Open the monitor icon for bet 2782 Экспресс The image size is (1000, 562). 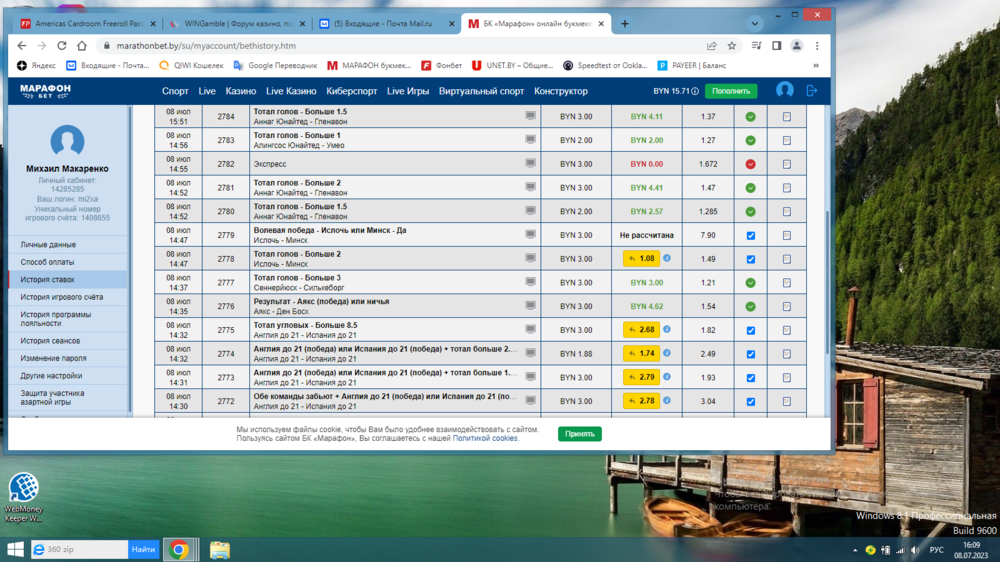tap(530, 163)
